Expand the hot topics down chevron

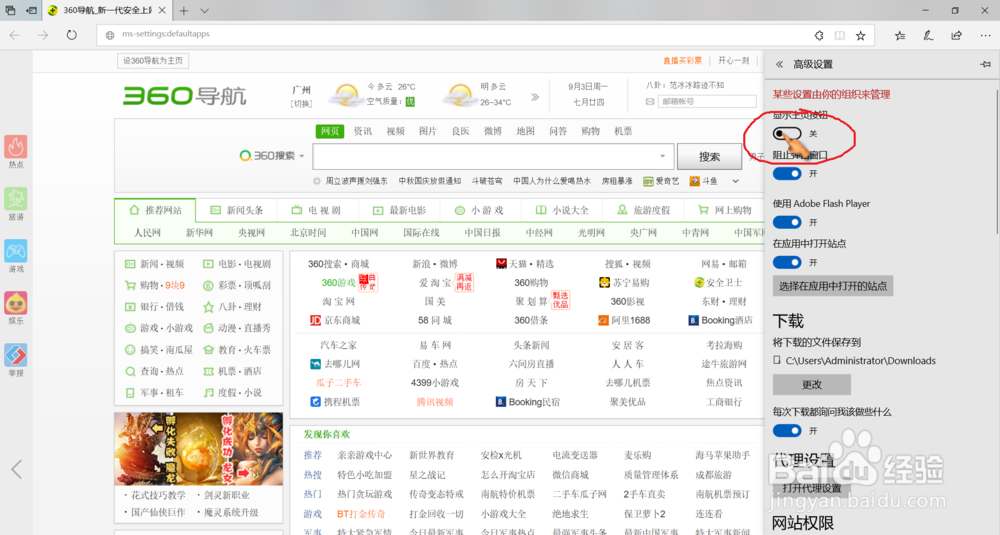pos(735,182)
